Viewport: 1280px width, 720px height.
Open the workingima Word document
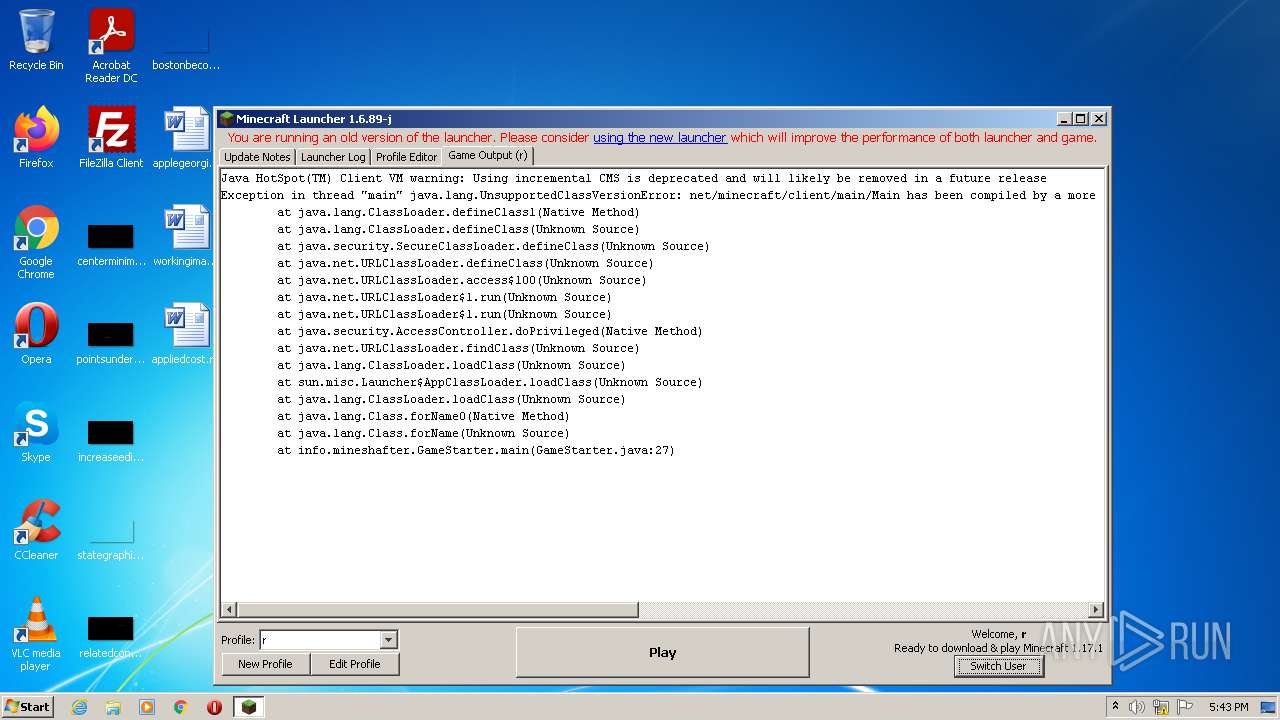(186, 236)
